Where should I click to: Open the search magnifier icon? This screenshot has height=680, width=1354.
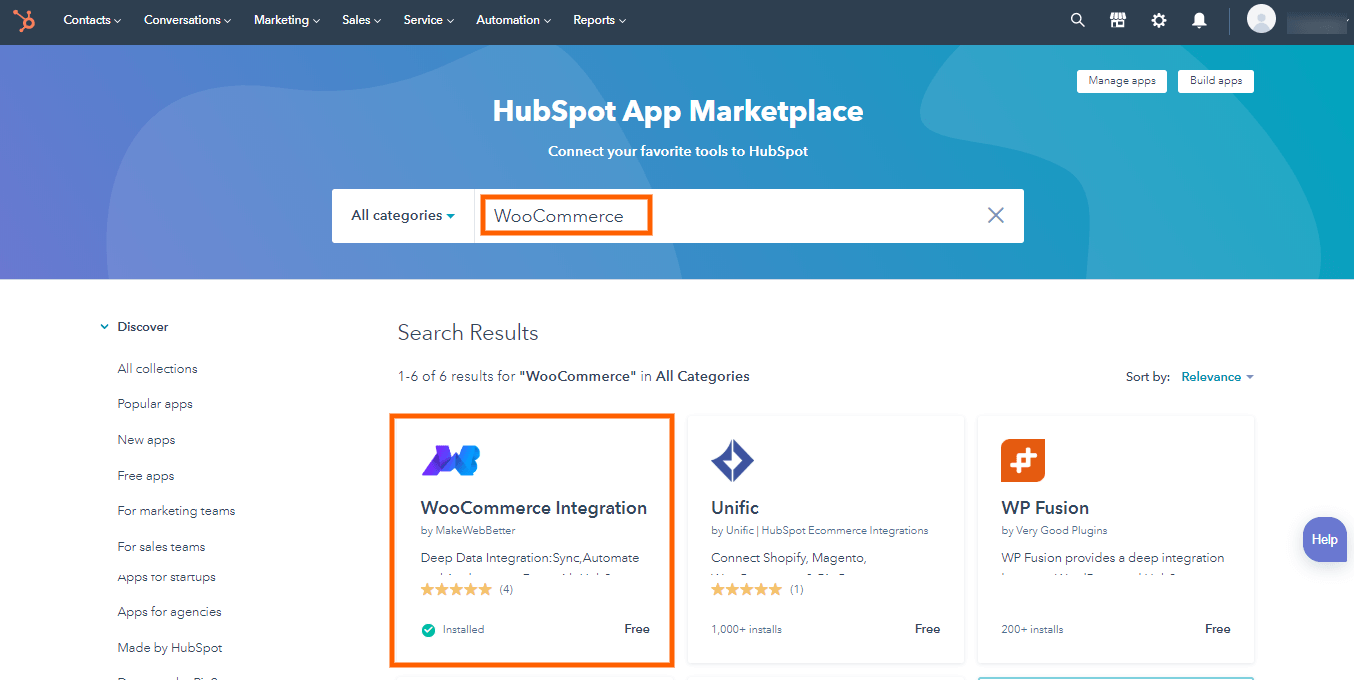1077,20
